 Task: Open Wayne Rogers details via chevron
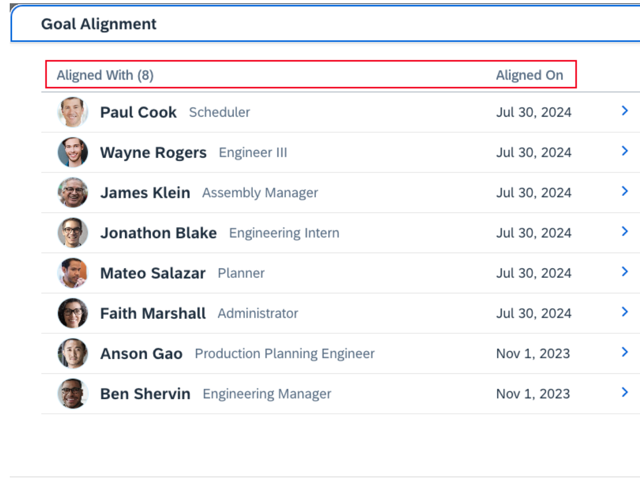point(624,151)
